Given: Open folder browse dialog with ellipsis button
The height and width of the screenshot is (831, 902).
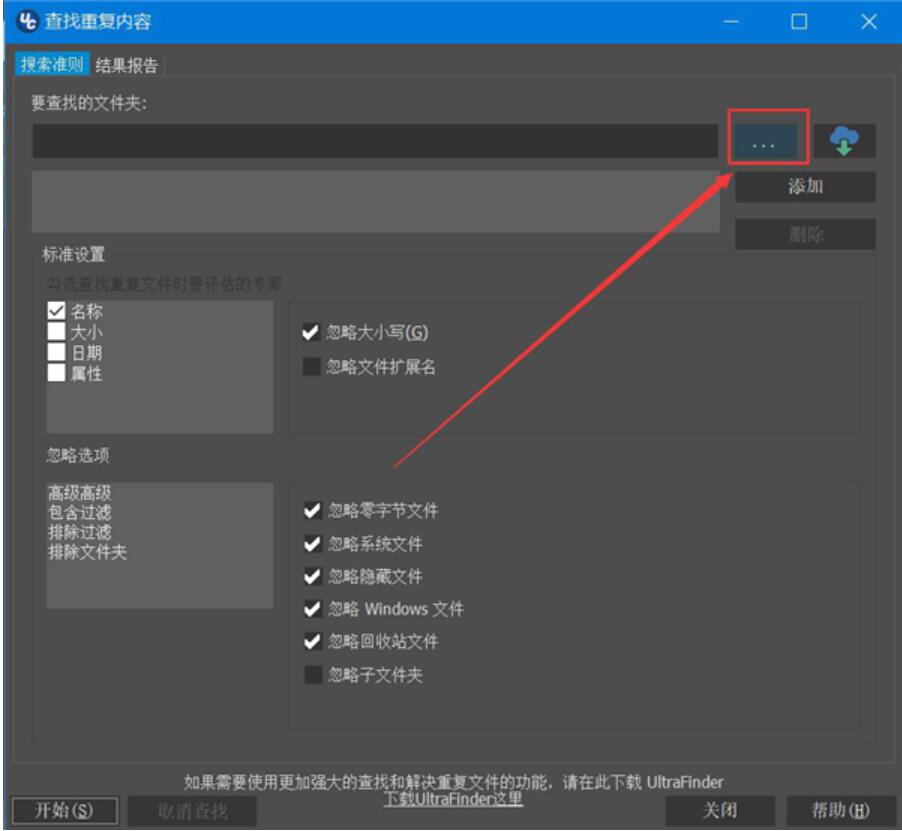Looking at the screenshot, I should coord(764,142).
